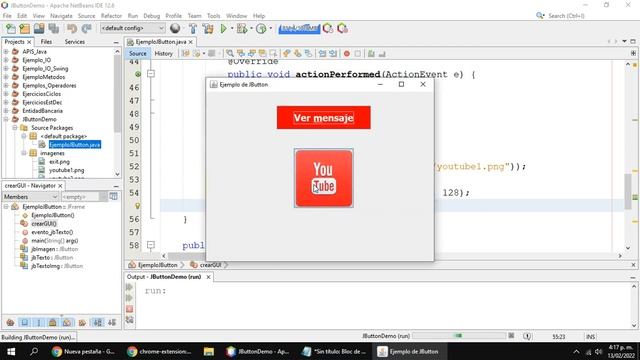Image resolution: width=640 pixels, height=360 pixels.
Task: Switch to the Services tab
Action: 75,42
